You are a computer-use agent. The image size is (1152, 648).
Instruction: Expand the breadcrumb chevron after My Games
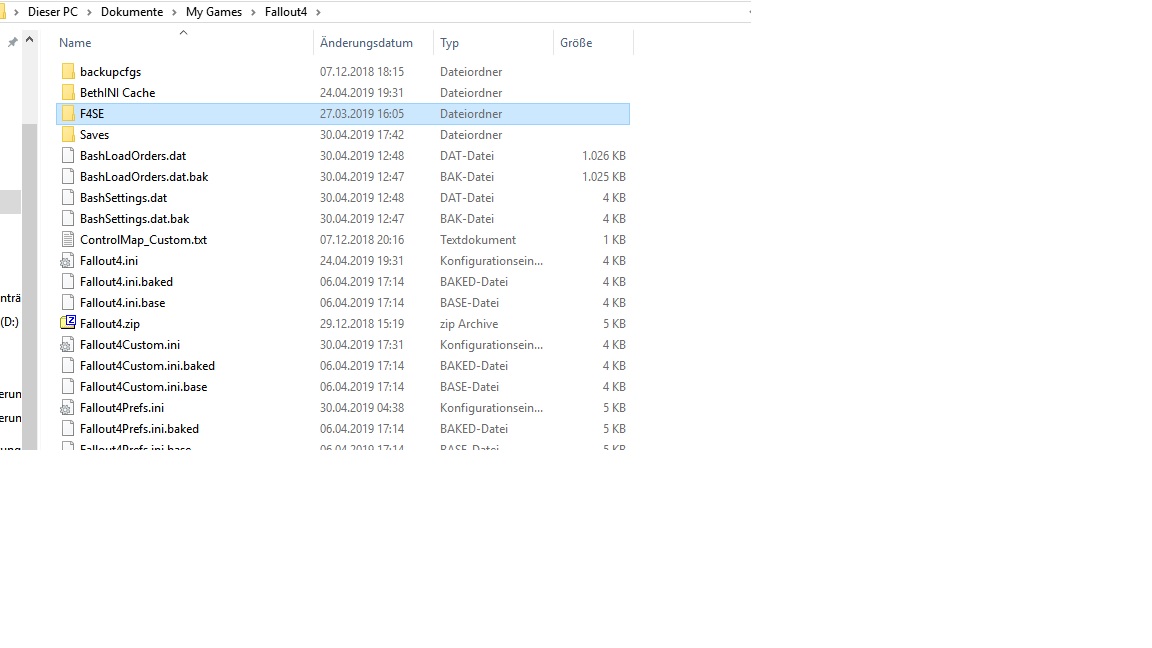click(254, 12)
